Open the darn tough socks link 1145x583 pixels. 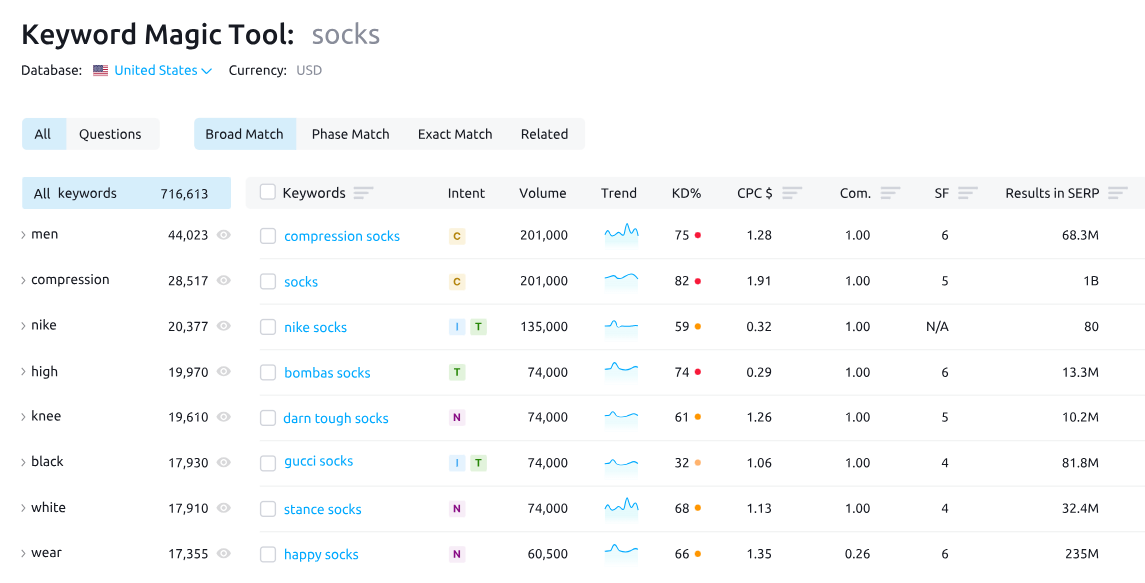pyautogui.click(x=336, y=418)
